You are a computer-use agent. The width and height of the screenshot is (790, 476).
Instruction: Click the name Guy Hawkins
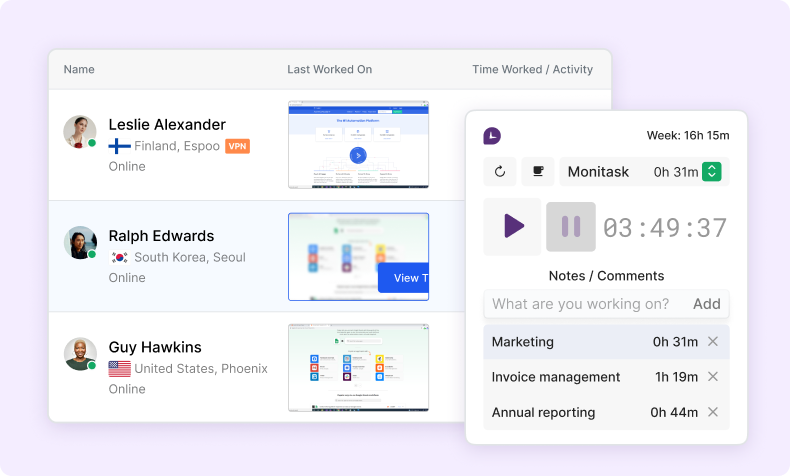(155, 347)
